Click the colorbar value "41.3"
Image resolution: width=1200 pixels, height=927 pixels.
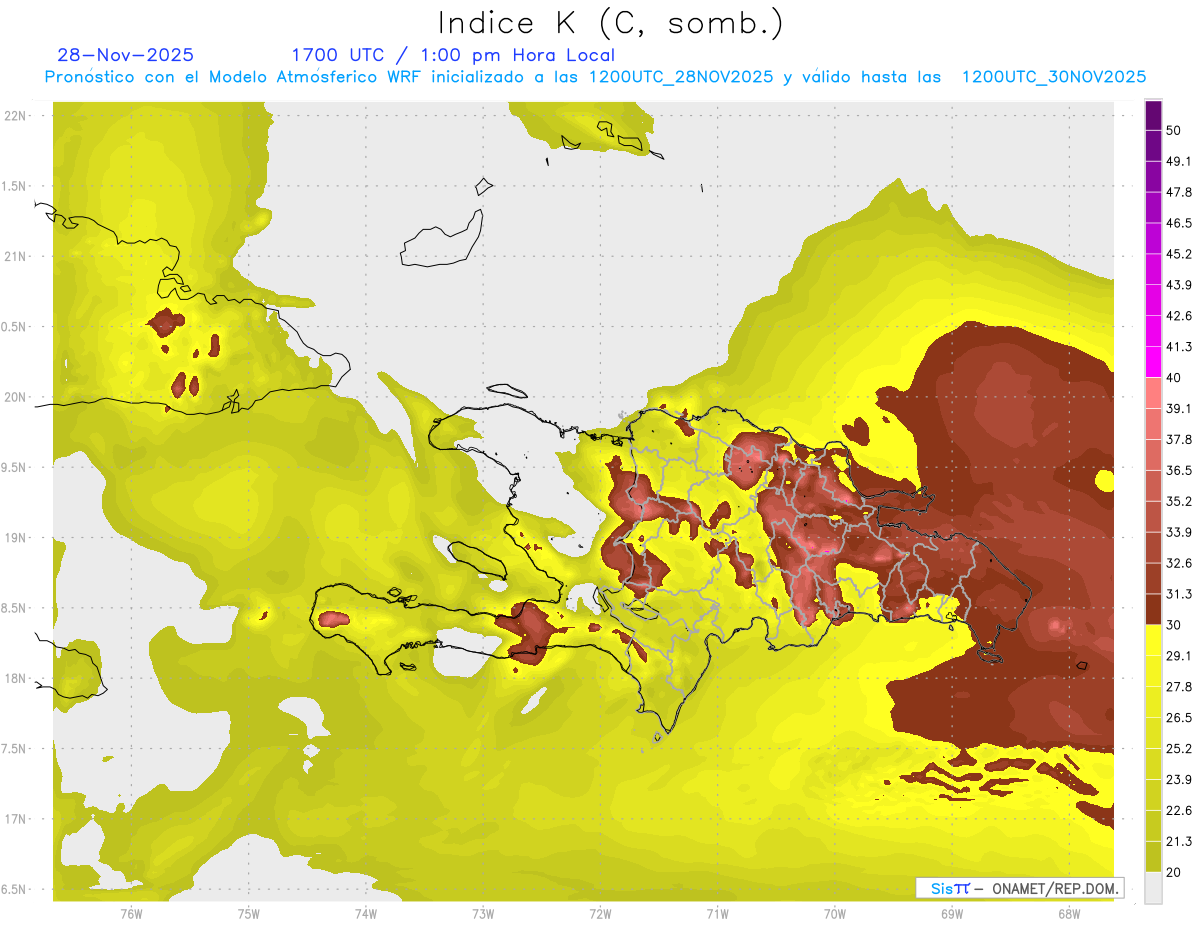click(x=1180, y=347)
